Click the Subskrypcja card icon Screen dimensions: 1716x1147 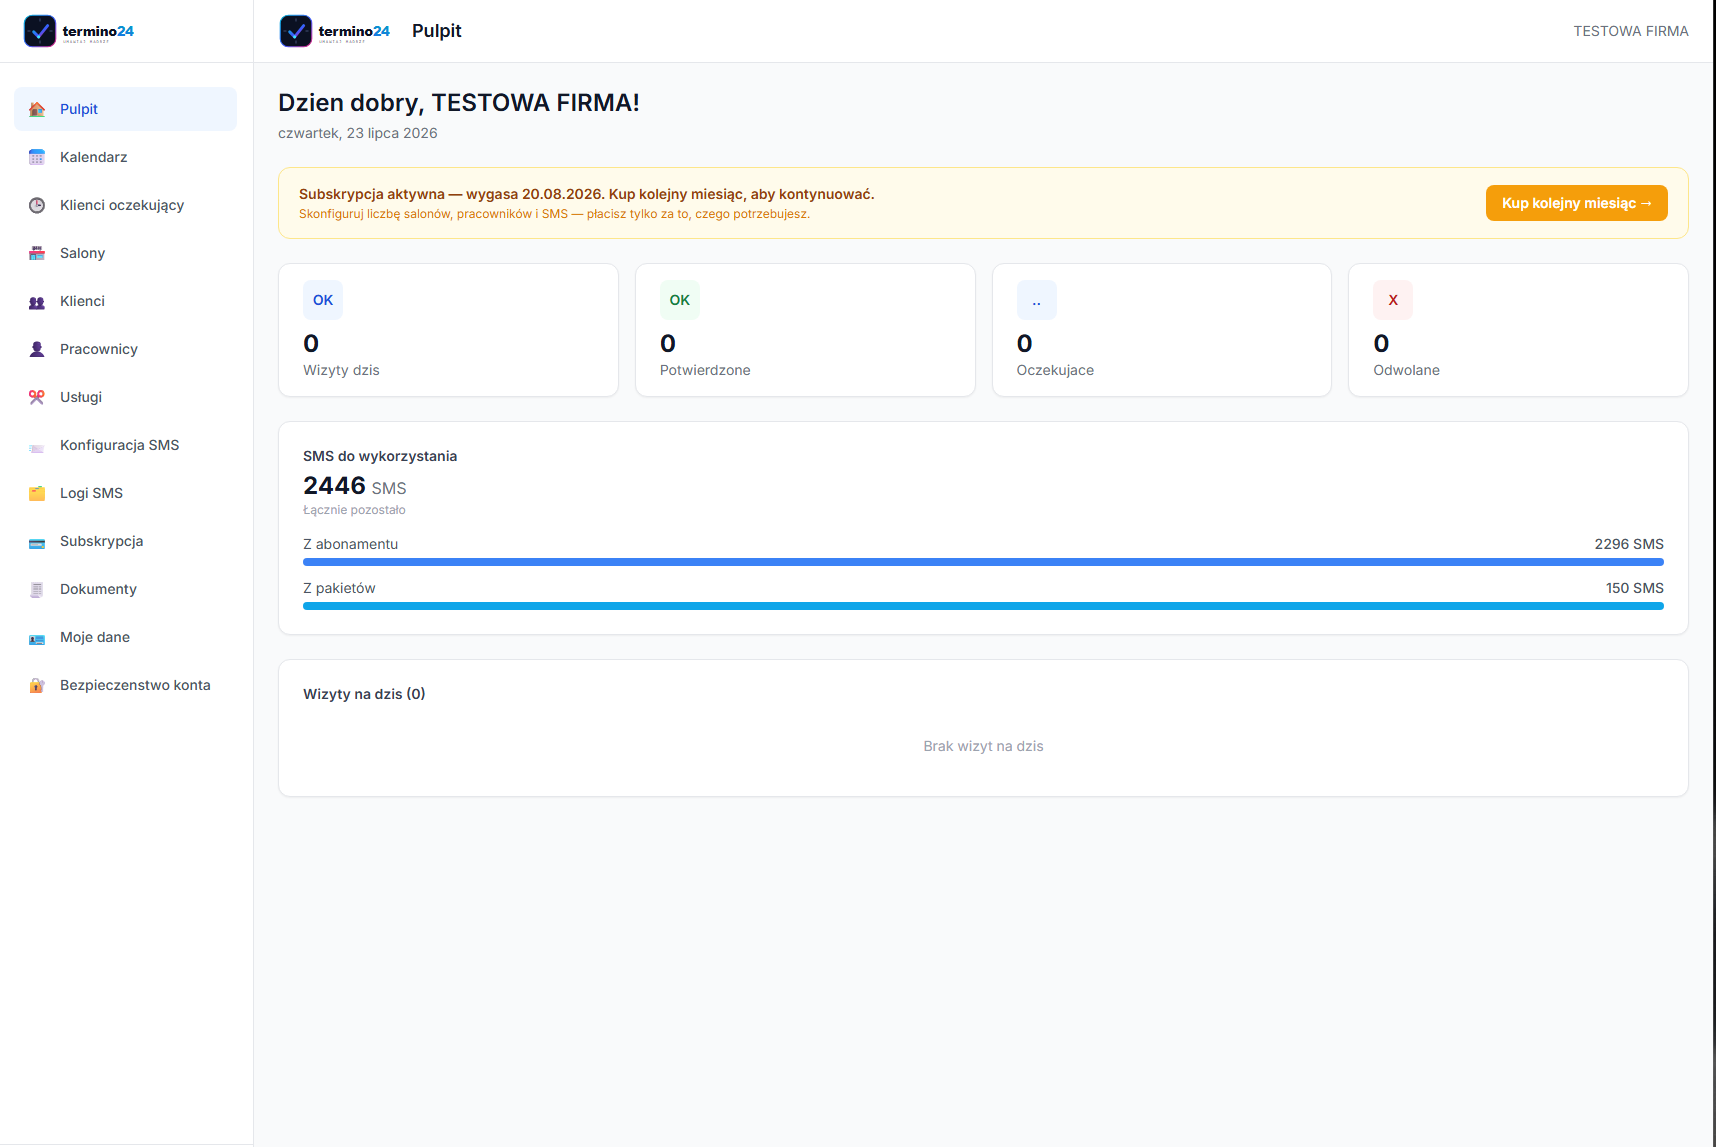click(x=37, y=542)
